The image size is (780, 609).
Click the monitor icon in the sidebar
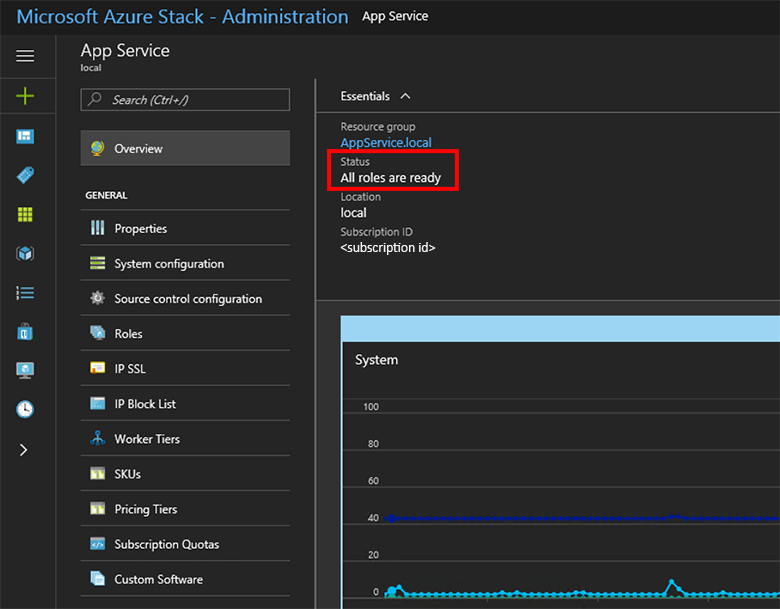pyautogui.click(x=25, y=370)
